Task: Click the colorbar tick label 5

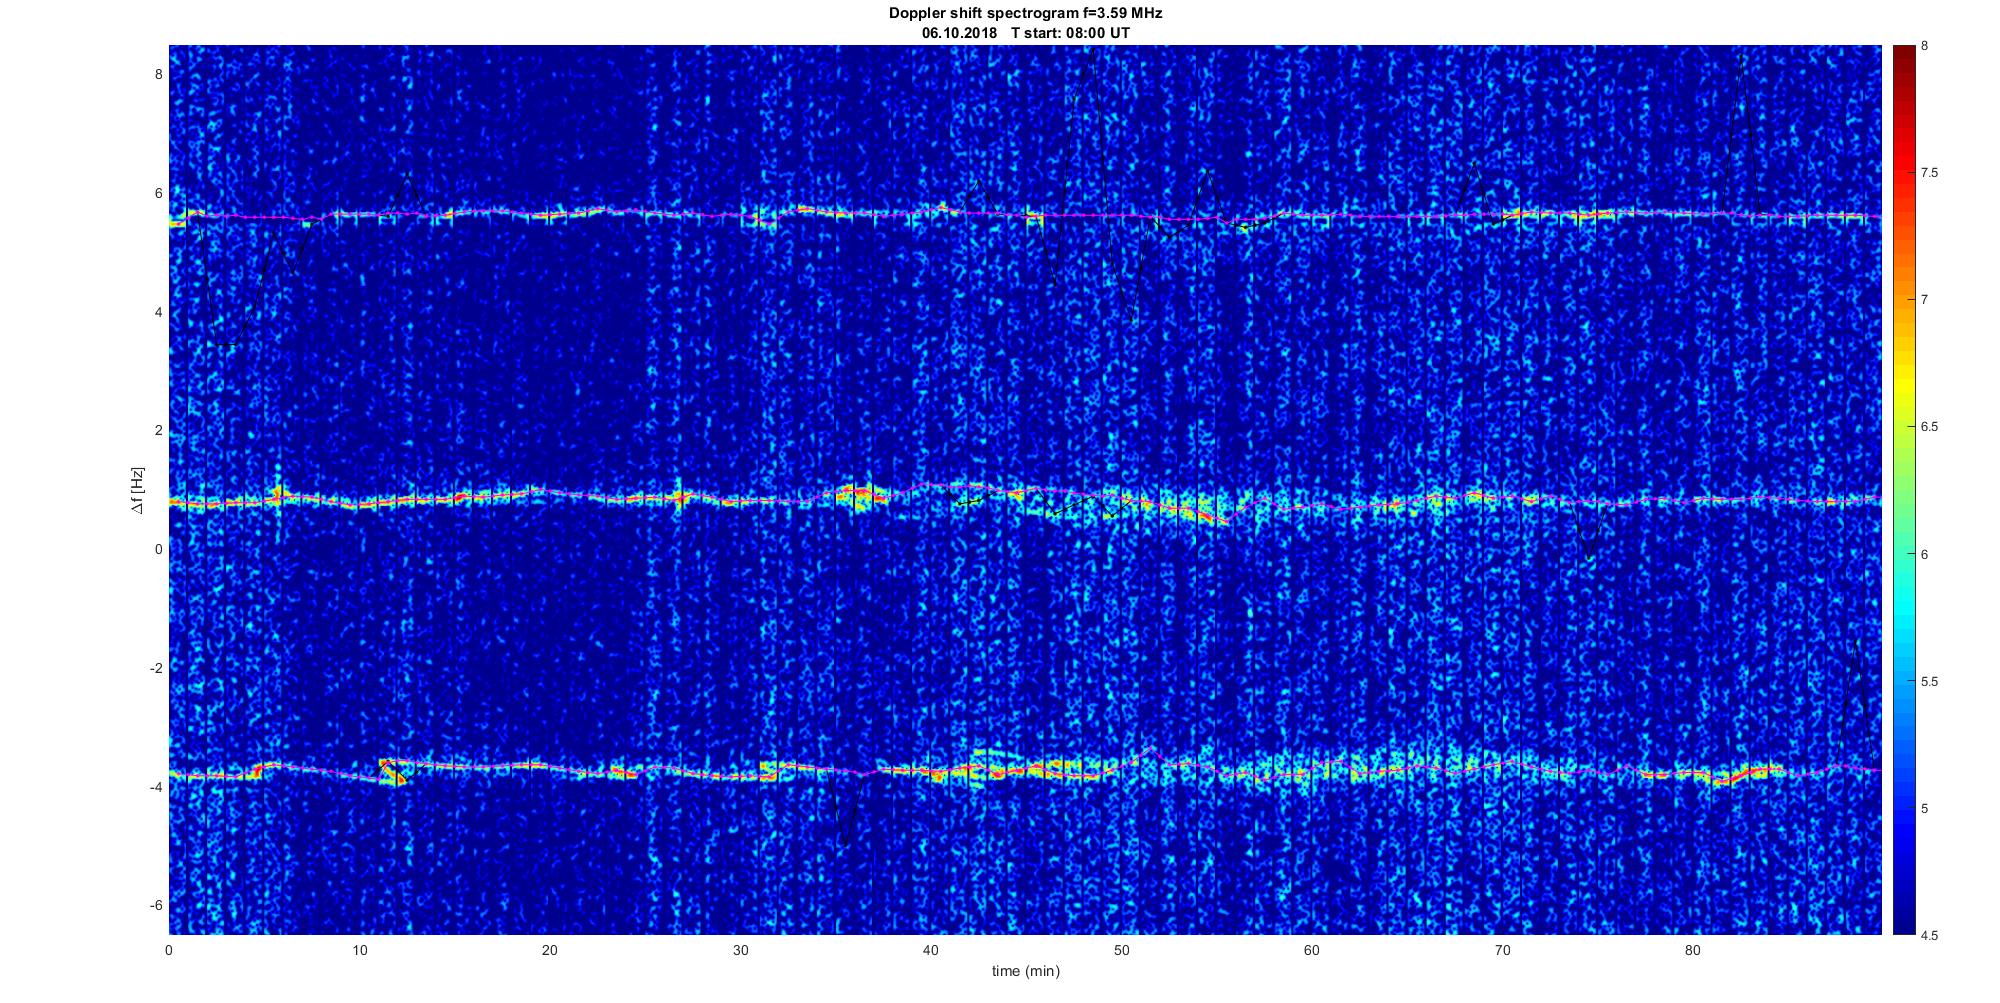Action: click(1924, 808)
